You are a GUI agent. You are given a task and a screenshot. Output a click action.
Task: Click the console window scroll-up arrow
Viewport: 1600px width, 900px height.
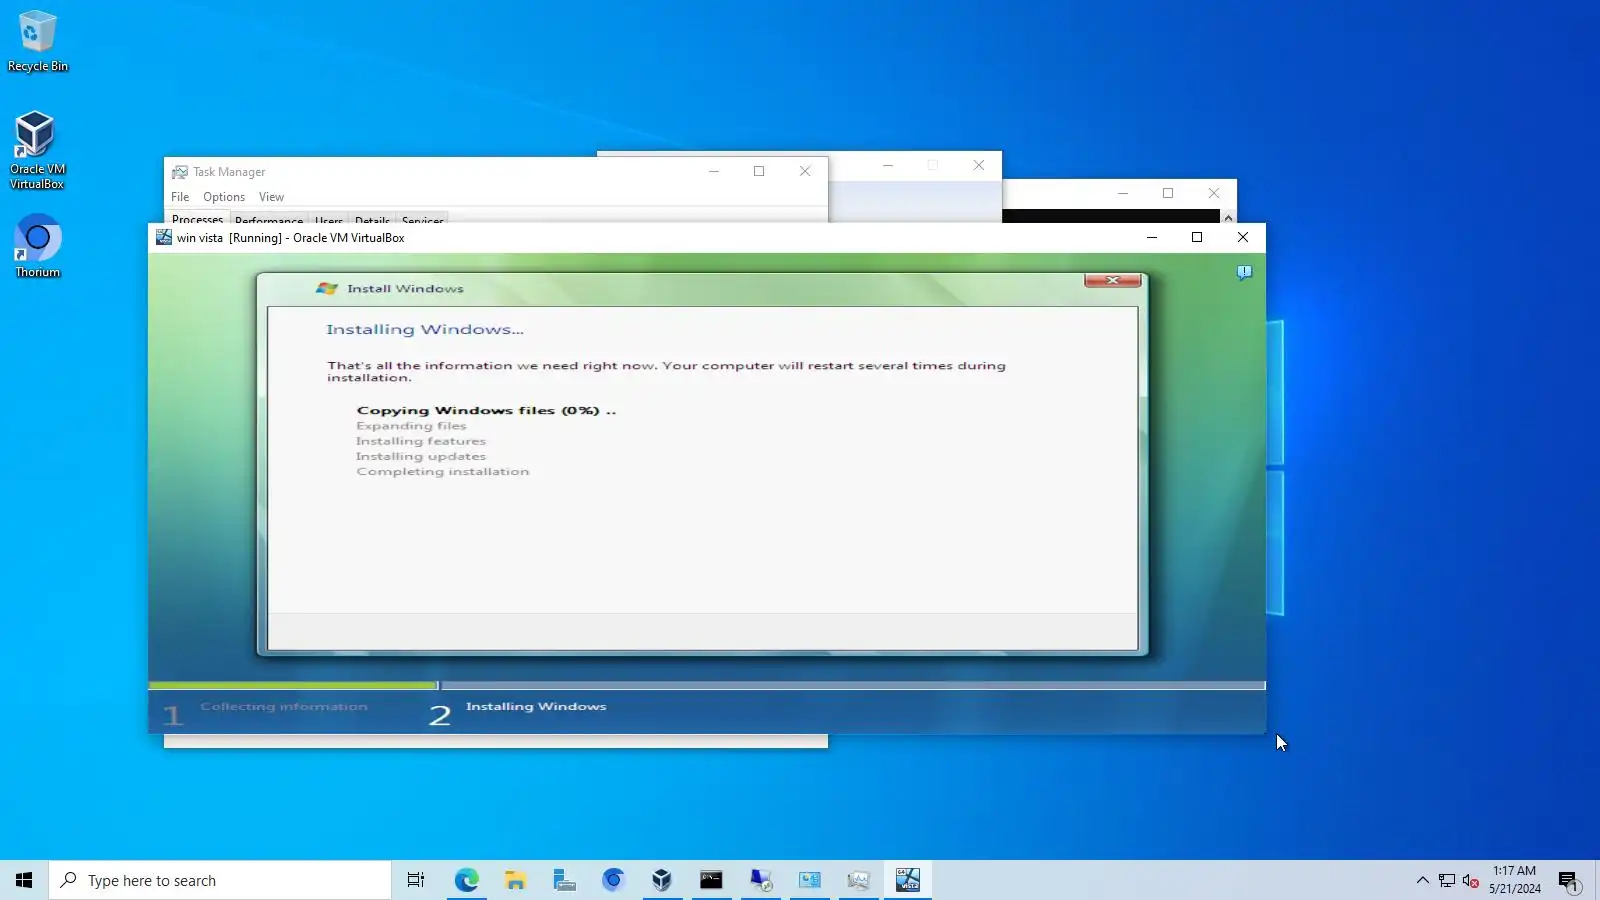coord(1229,217)
